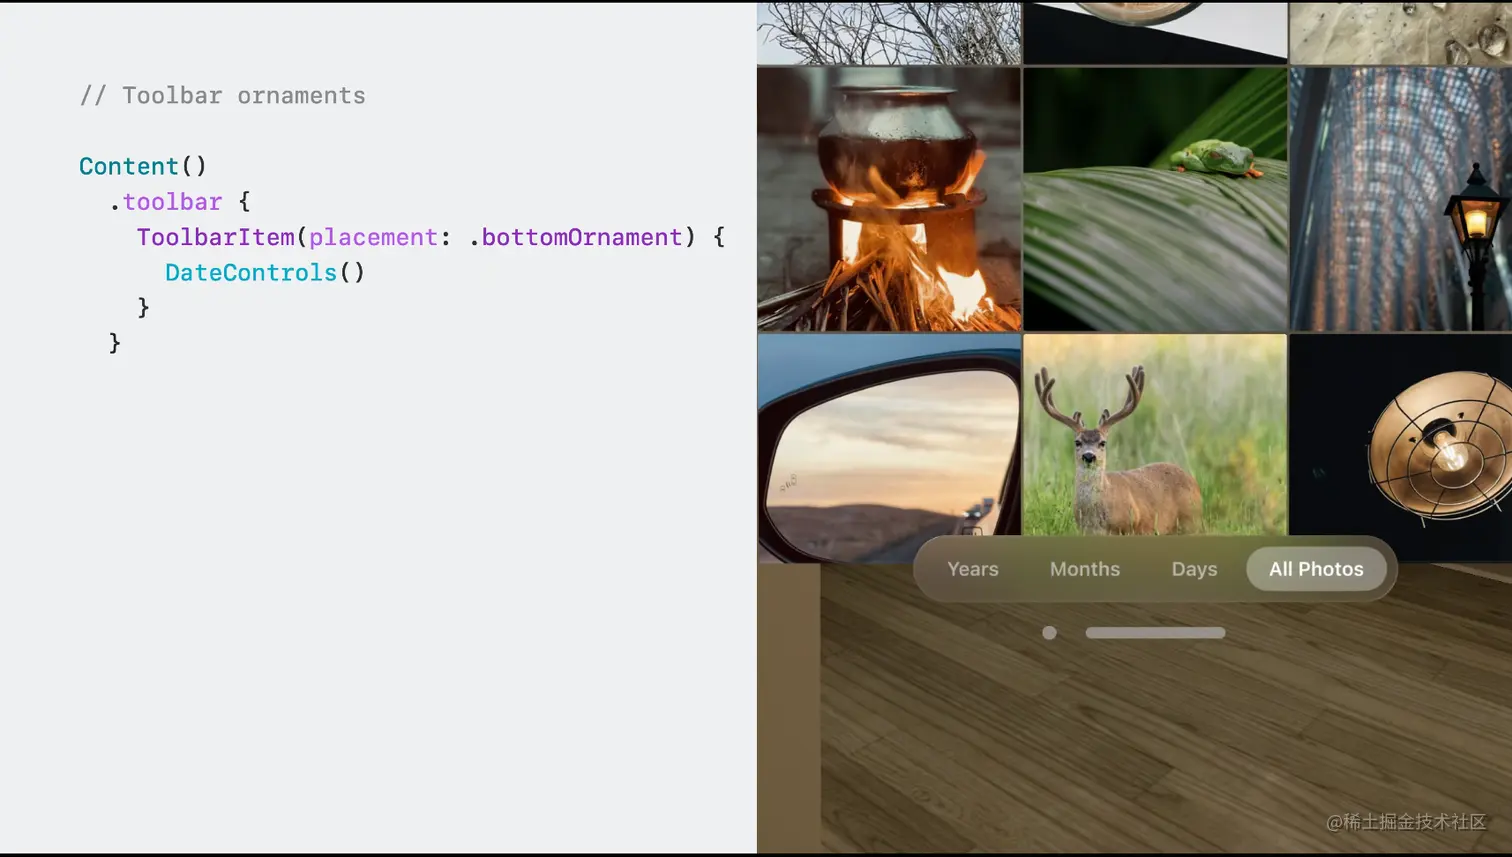Click the 'placement' parameter label
This screenshot has height=857, width=1512.
tap(373, 237)
